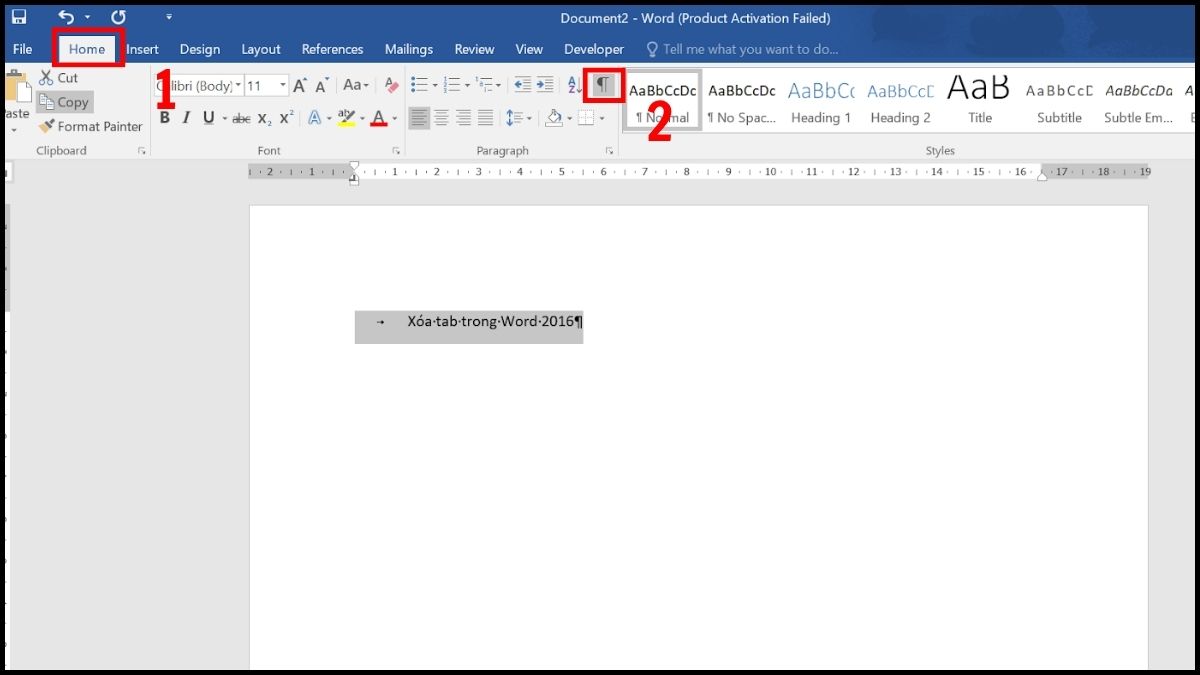Open the Bullets dropdown arrow
The width and height of the screenshot is (1200, 675).
(433, 86)
